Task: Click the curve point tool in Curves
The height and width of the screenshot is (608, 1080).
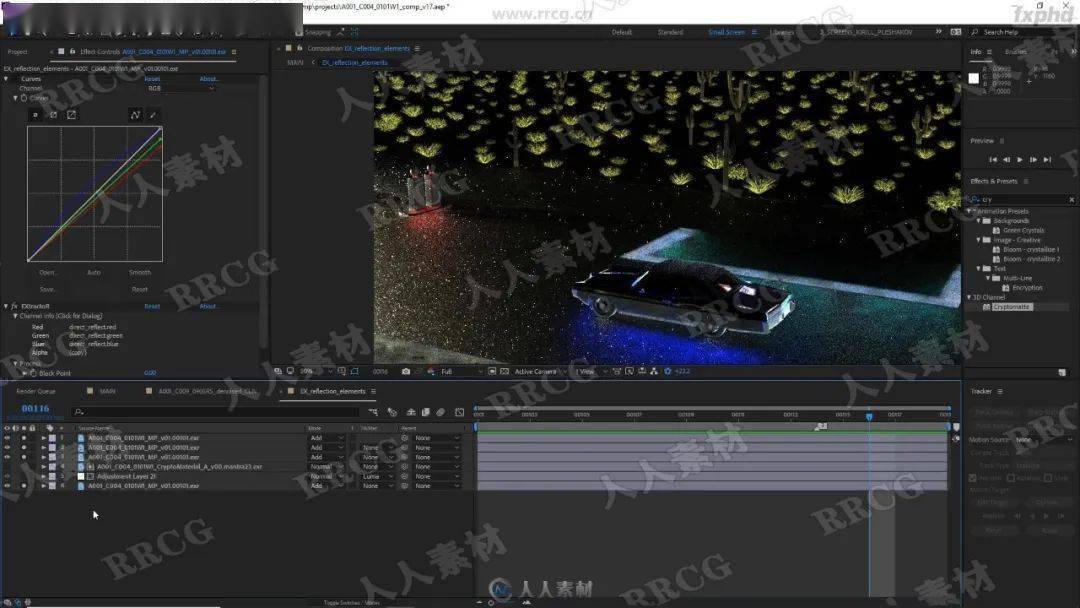Action: [135, 115]
